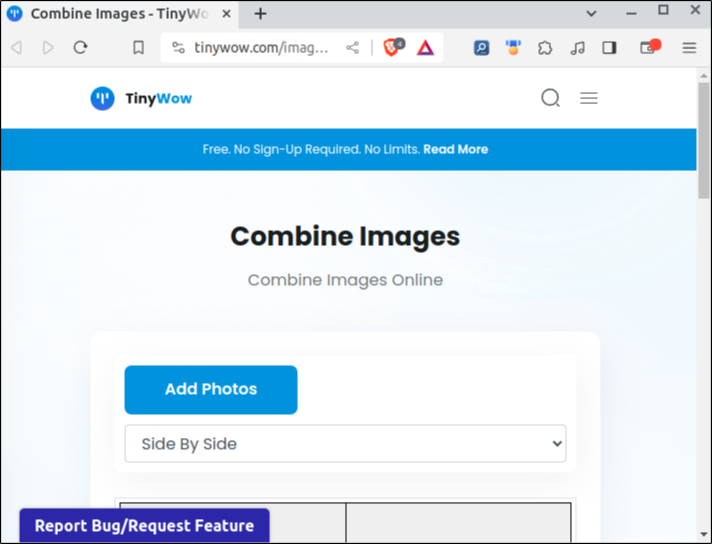Click the blue magnifier extension icon
This screenshot has width=712, height=544.
(481, 48)
